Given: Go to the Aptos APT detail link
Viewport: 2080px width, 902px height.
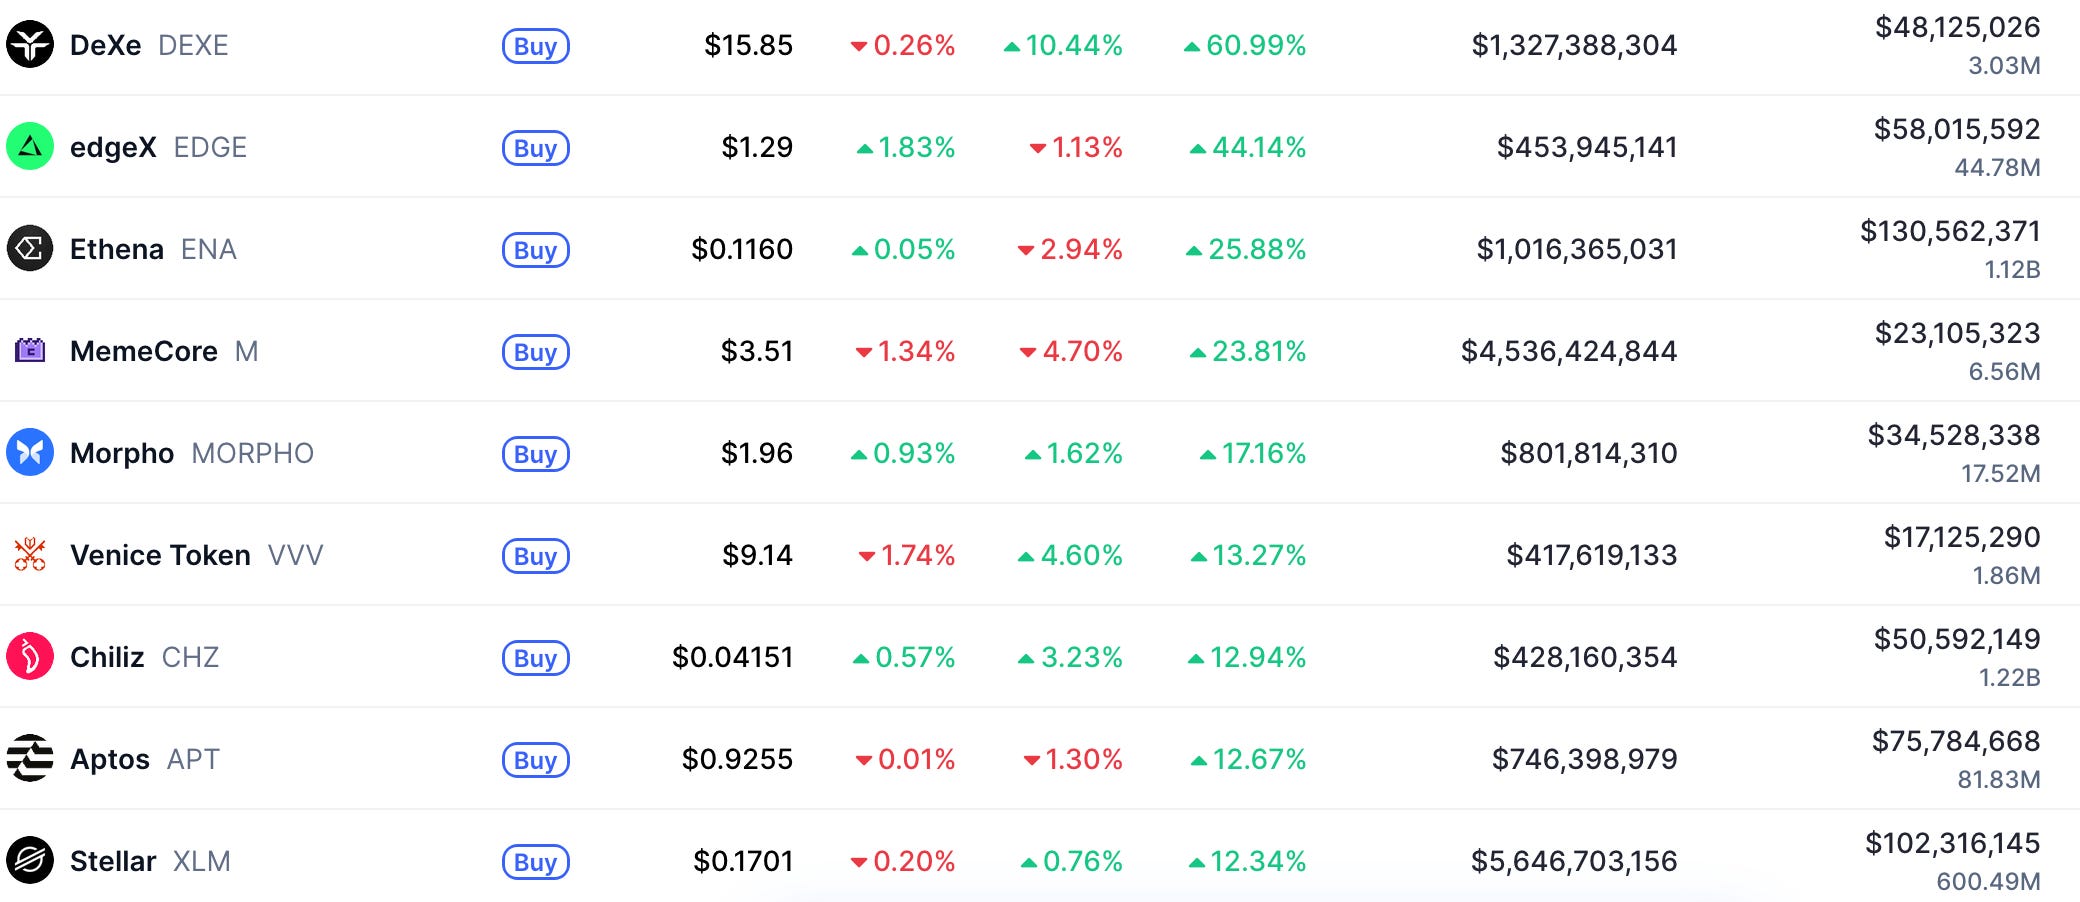Looking at the screenshot, I should click(x=144, y=759).
